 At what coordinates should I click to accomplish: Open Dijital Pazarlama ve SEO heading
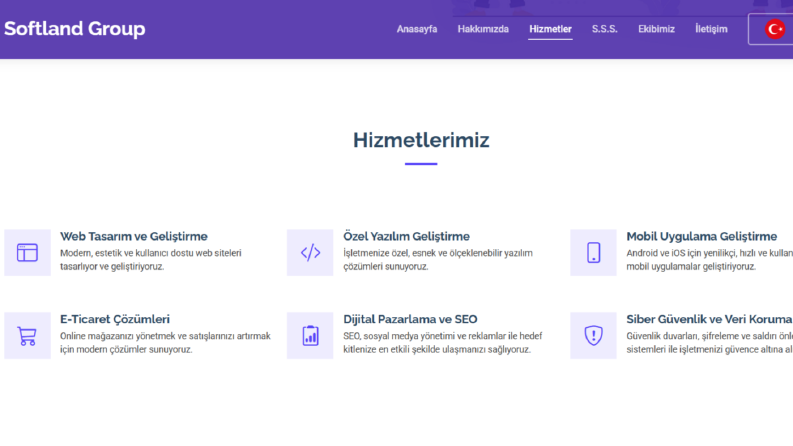coord(410,320)
